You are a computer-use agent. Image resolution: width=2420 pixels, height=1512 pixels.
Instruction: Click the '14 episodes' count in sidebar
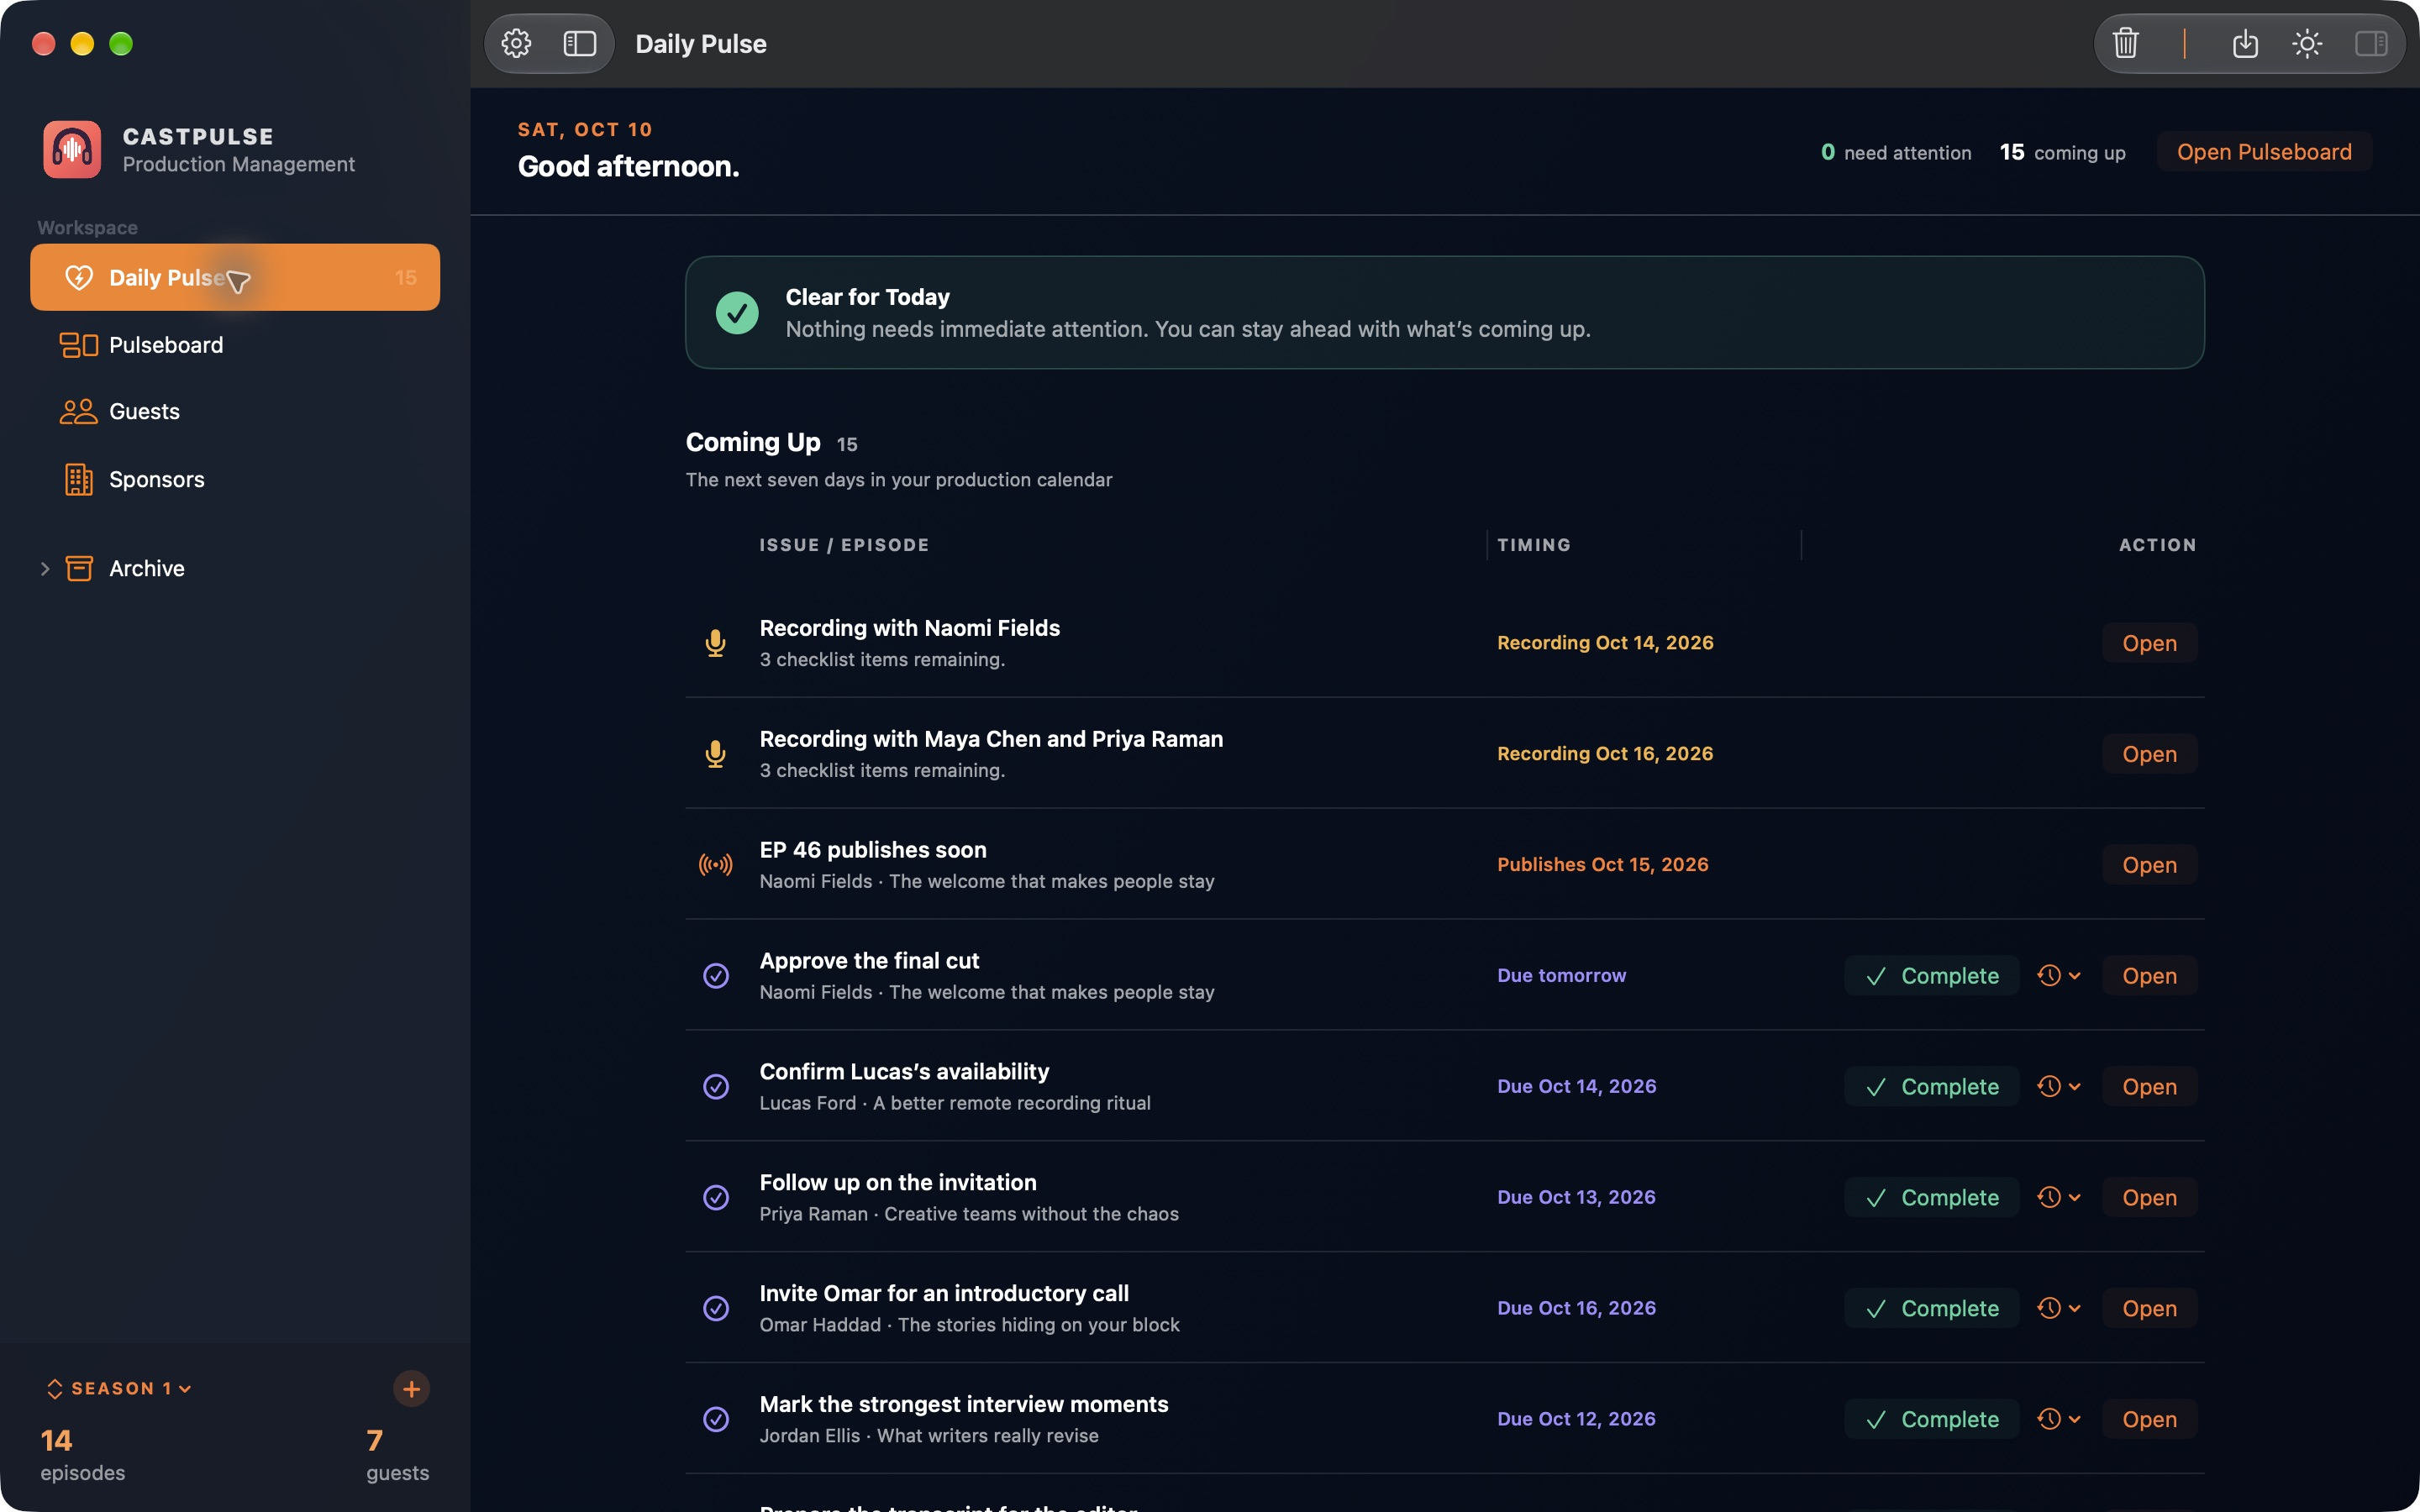tap(83, 1455)
